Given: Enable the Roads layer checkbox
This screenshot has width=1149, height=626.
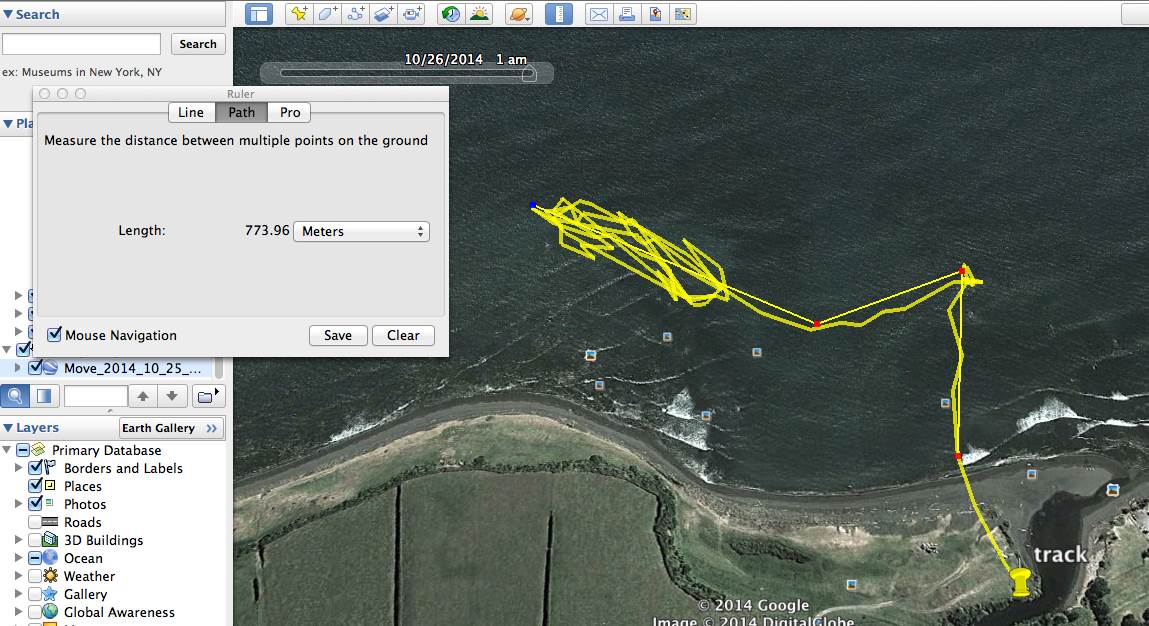Looking at the screenshot, I should 36,522.
